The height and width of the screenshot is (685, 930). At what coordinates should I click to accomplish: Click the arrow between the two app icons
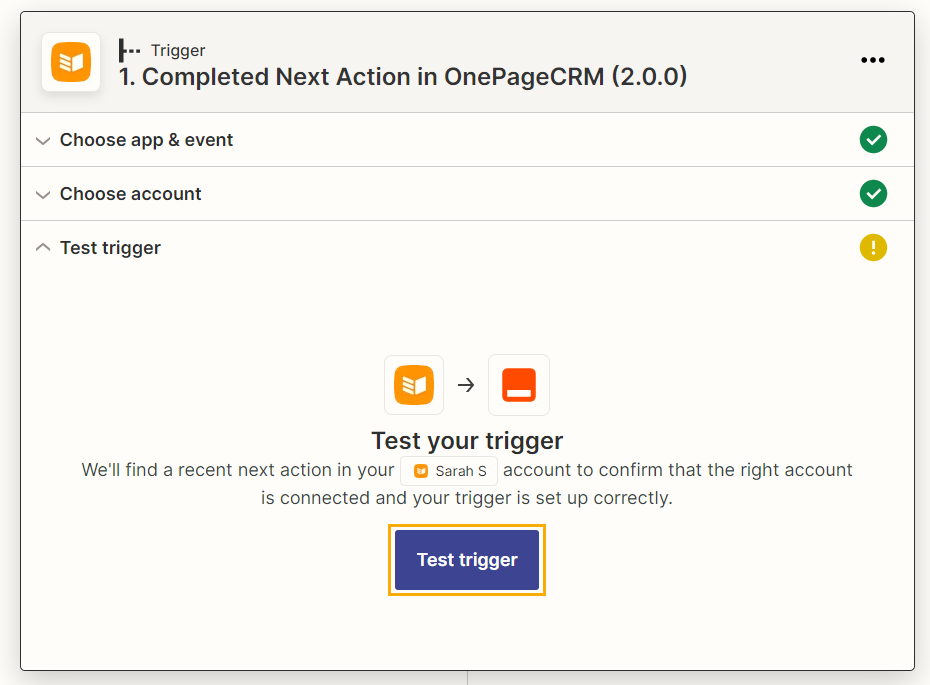466,385
